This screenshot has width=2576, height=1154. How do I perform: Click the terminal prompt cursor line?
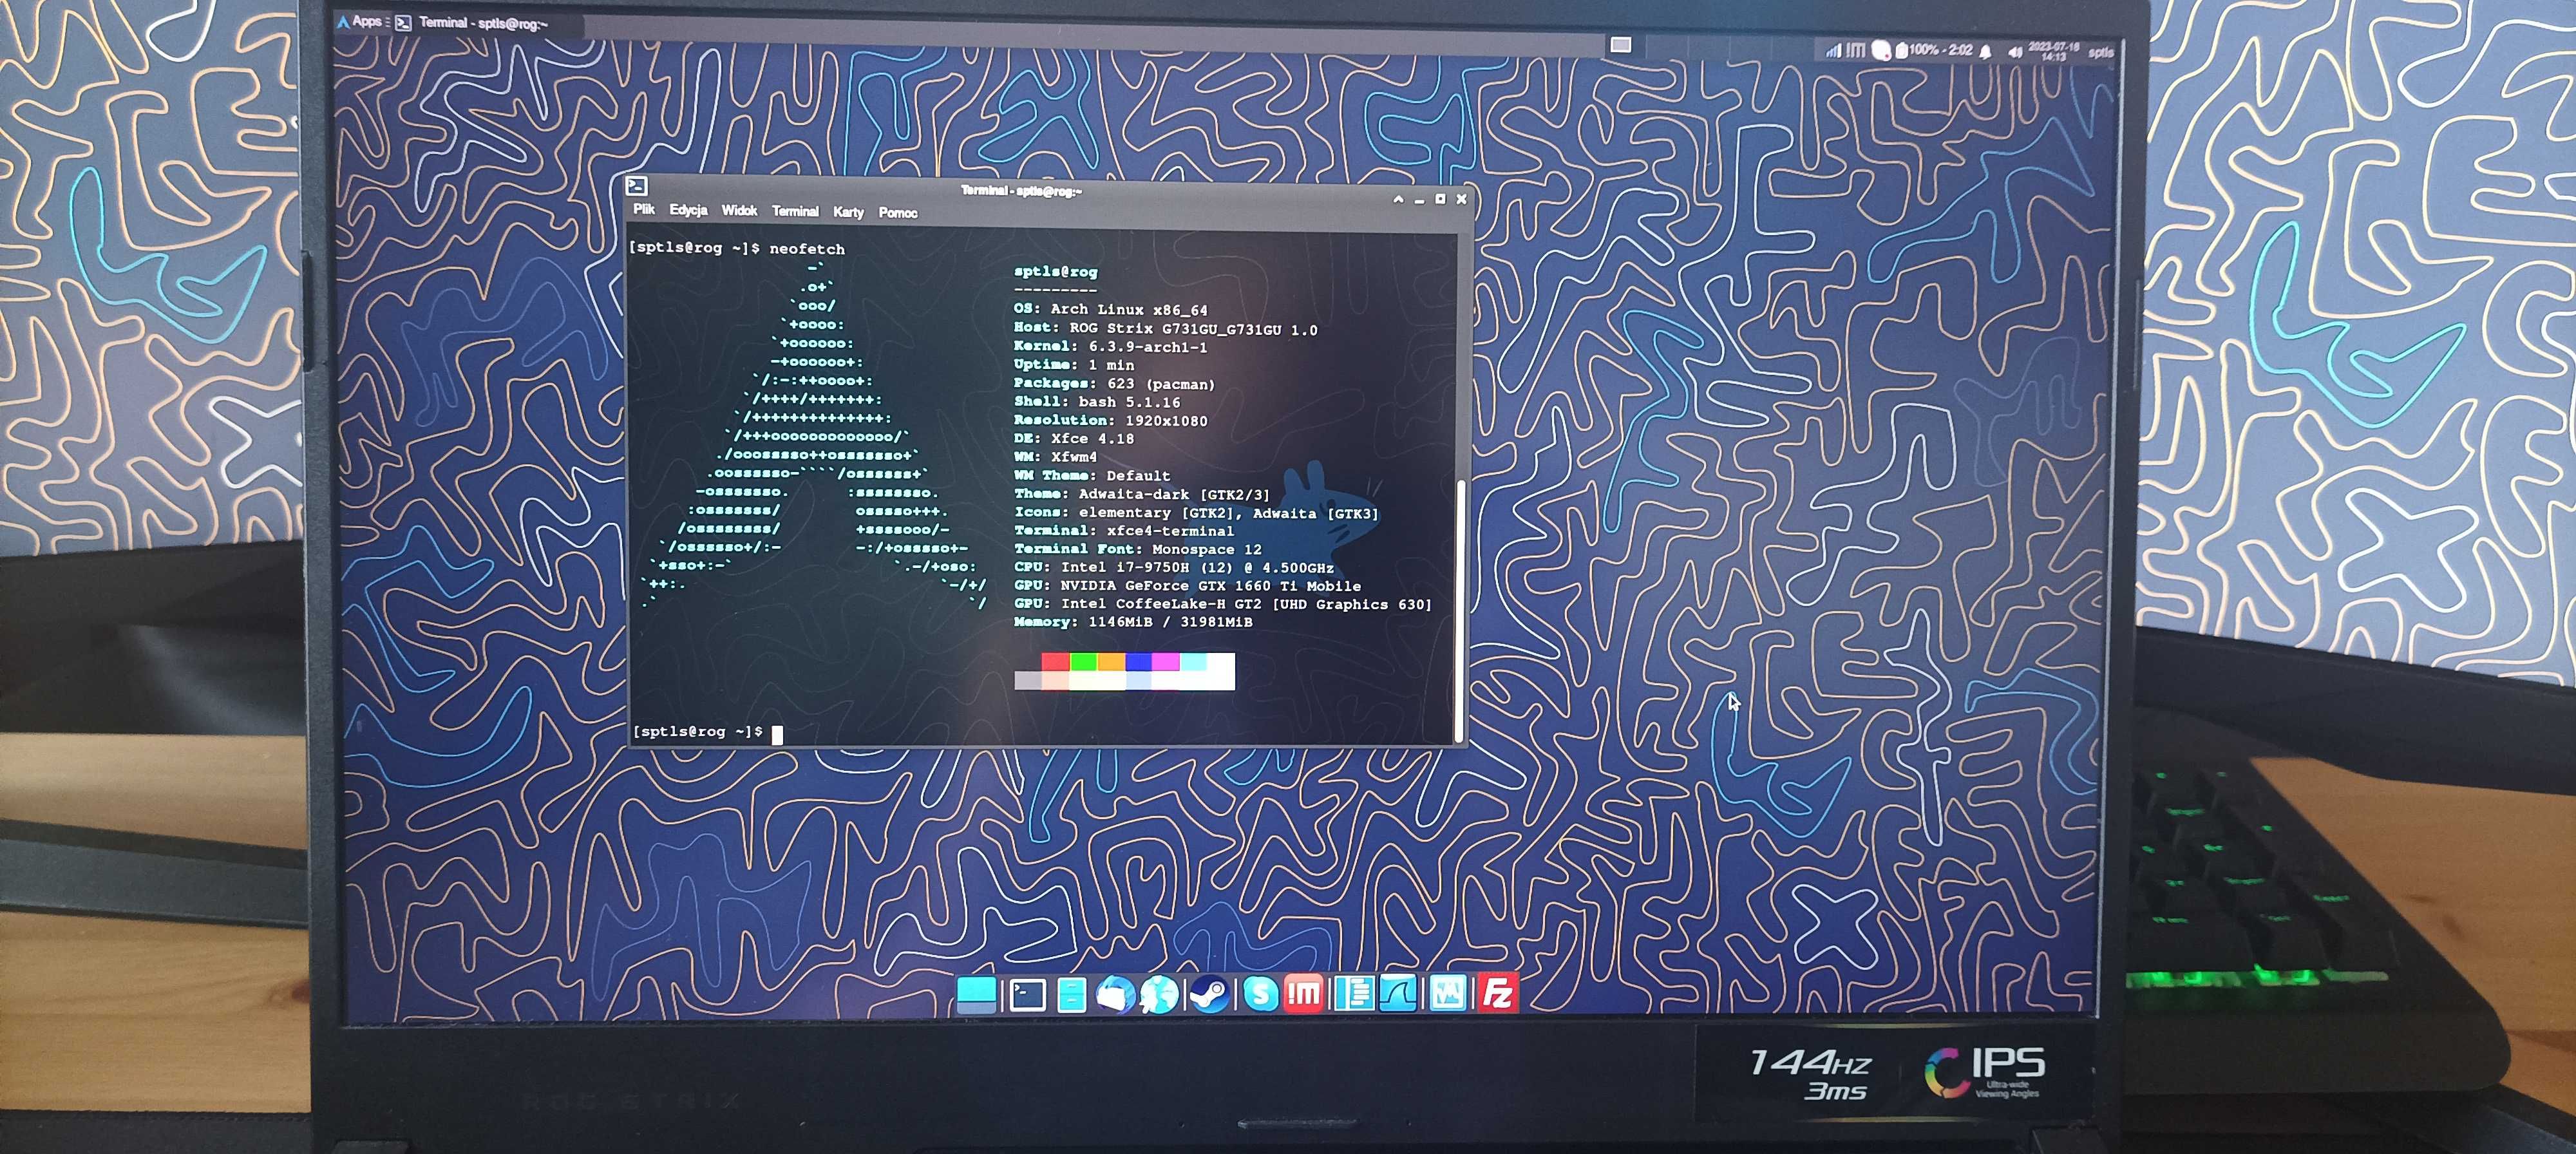click(x=708, y=732)
